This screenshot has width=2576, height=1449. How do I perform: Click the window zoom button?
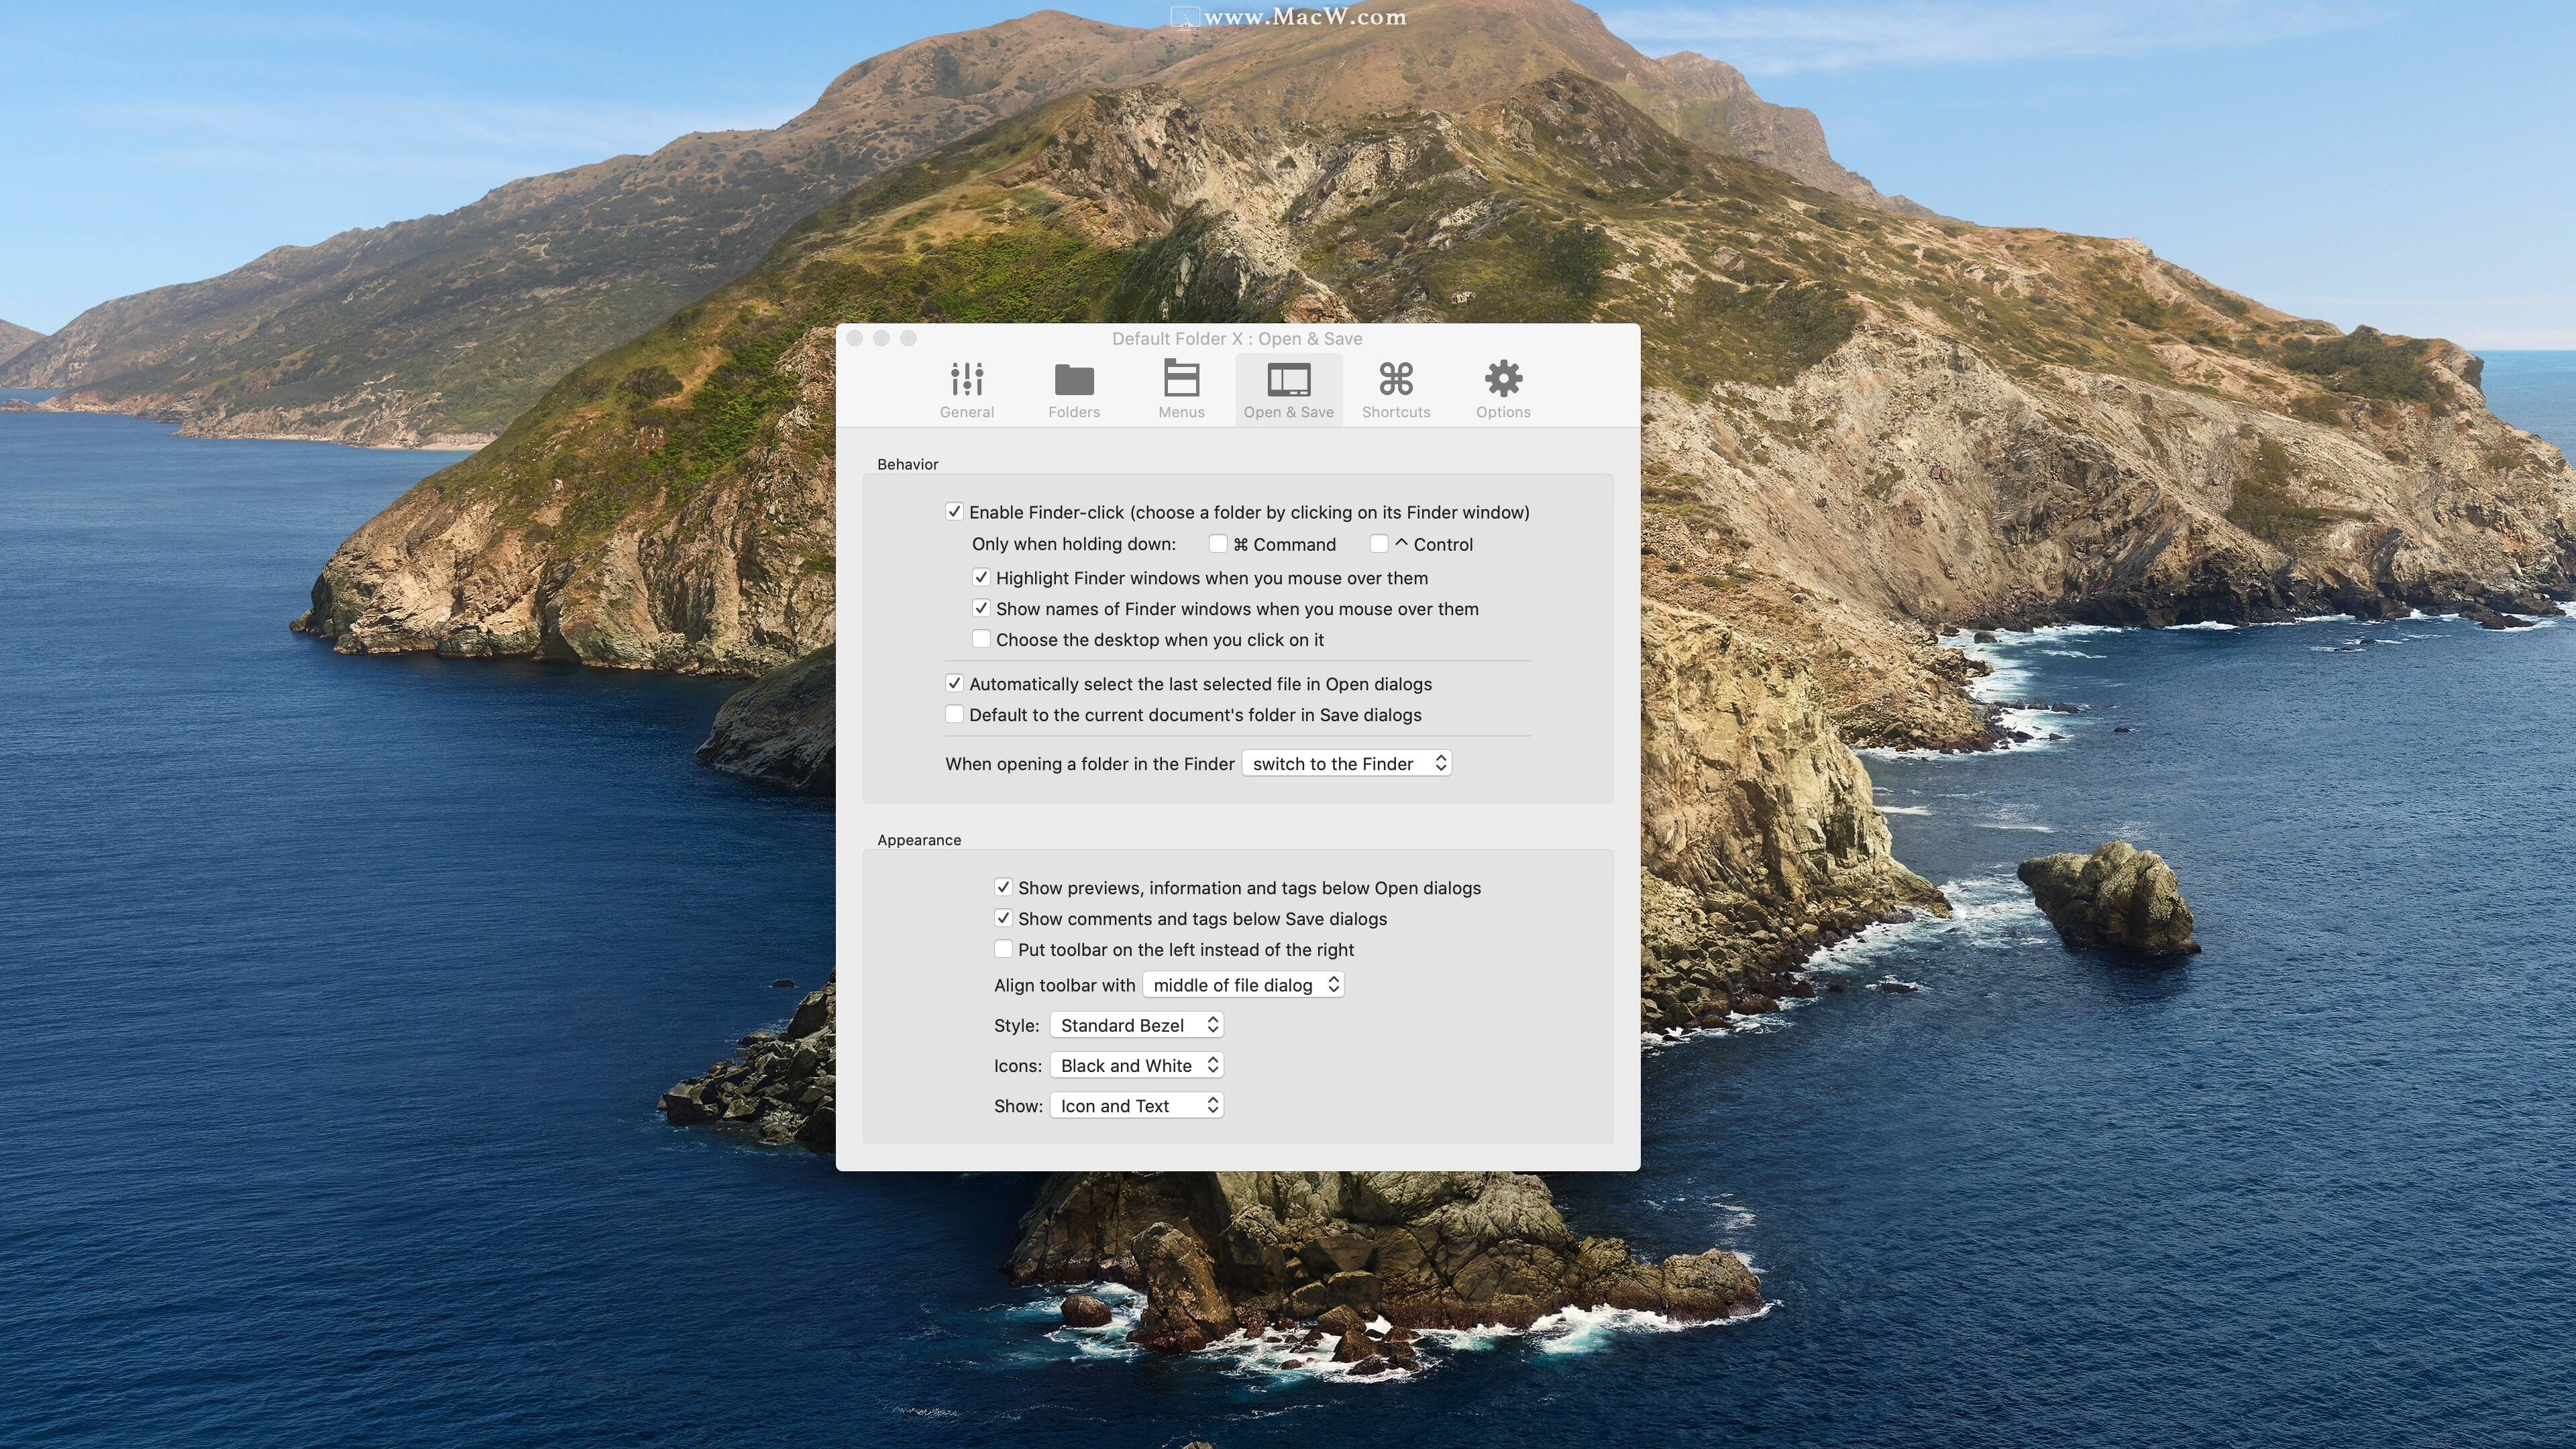[x=908, y=339]
